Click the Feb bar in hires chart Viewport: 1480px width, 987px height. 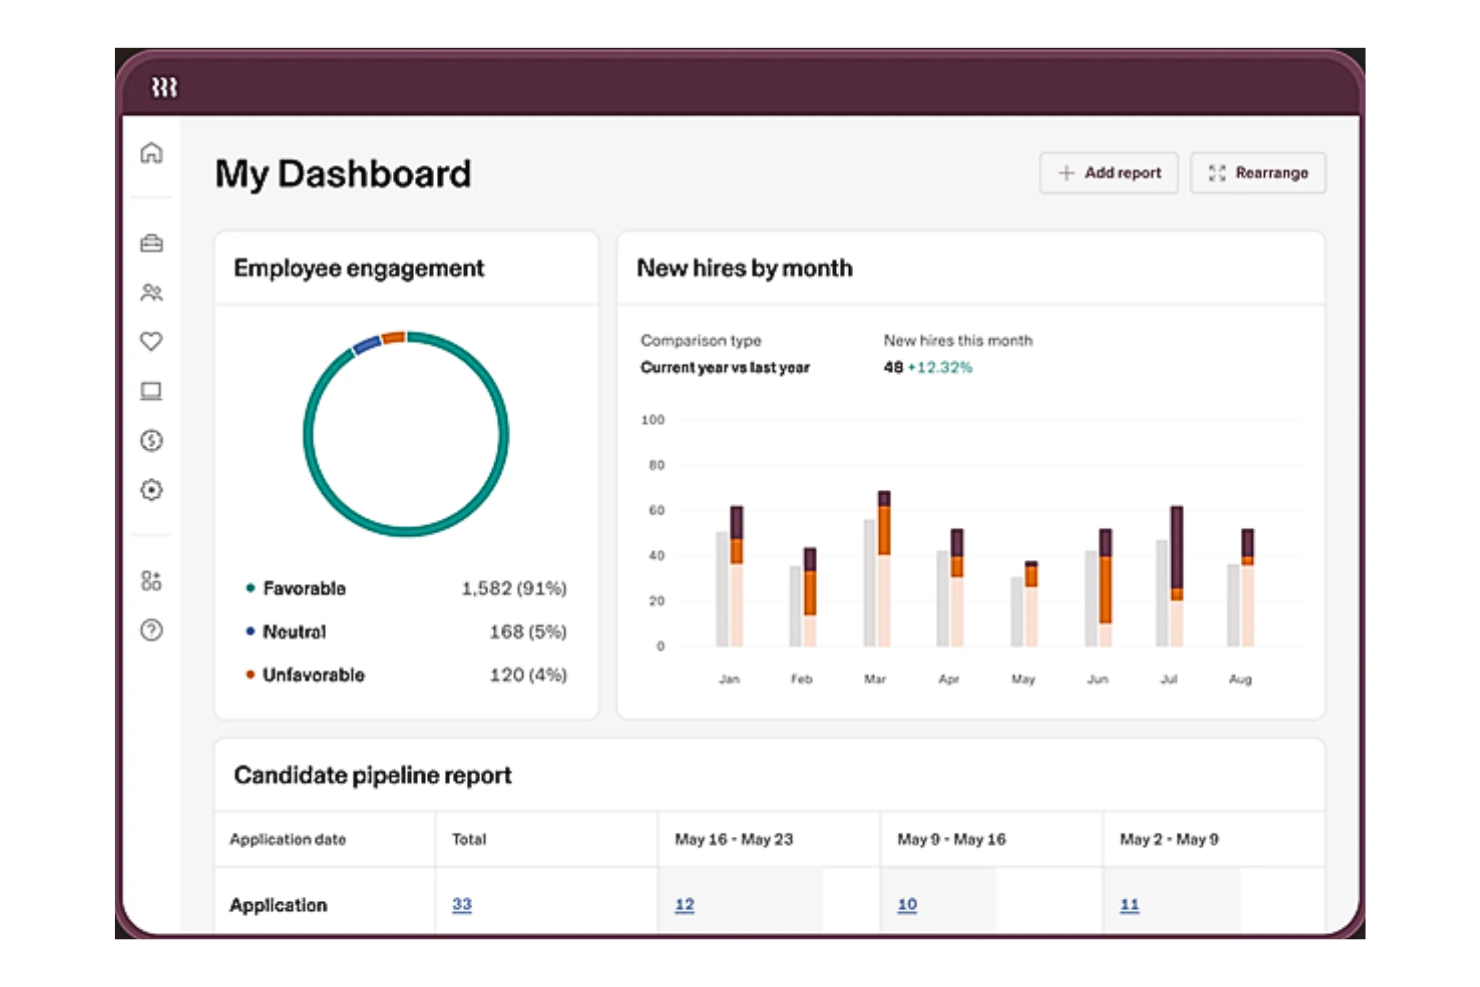803,597
